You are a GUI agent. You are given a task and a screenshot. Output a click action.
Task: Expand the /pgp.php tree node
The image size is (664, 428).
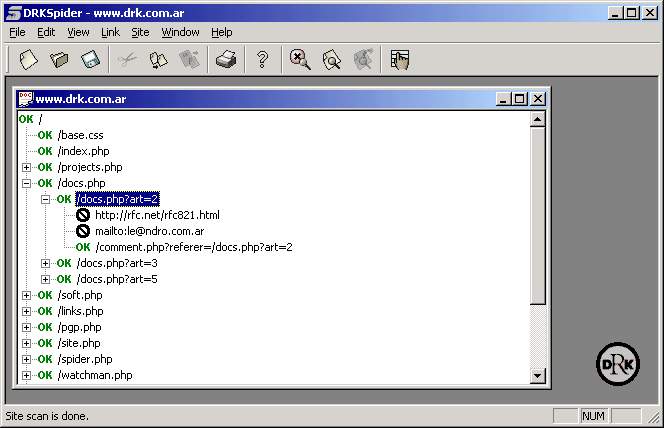pos(26,328)
